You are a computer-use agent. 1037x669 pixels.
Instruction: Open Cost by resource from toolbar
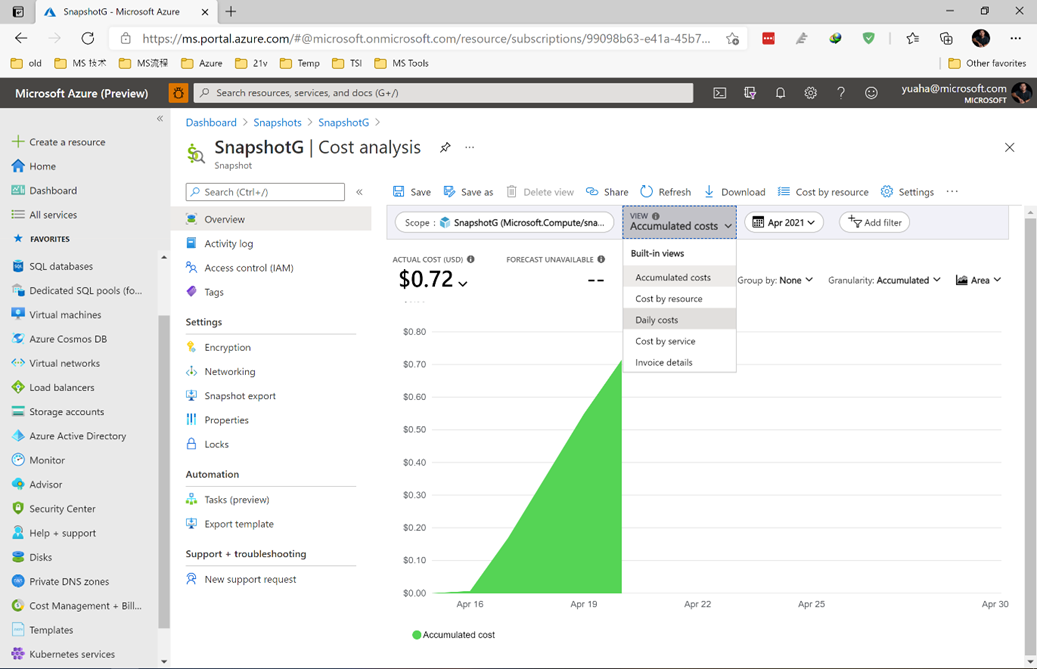click(823, 192)
